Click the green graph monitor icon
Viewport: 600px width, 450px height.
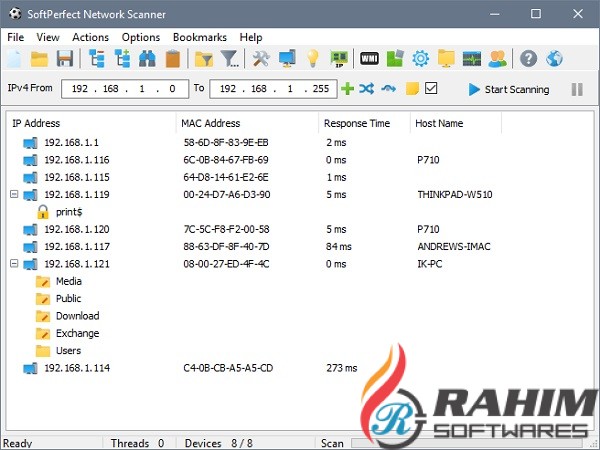472,59
